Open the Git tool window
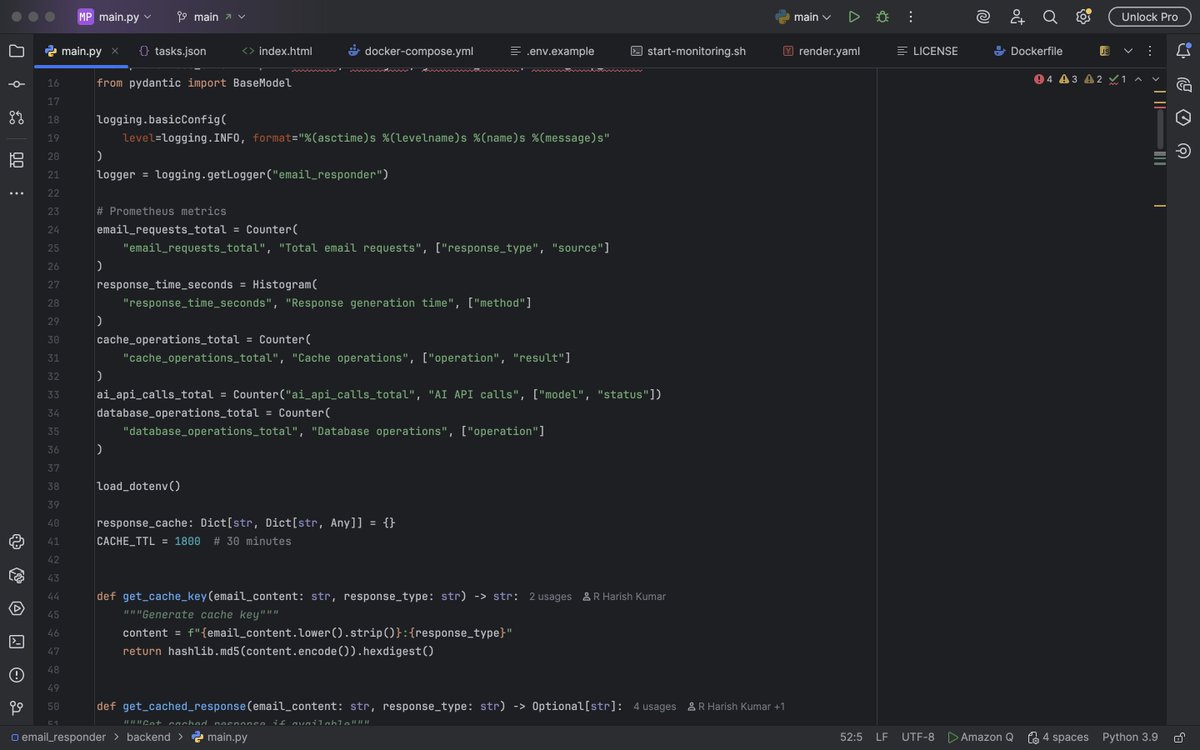Screen dimensions: 1200x750 16,708
